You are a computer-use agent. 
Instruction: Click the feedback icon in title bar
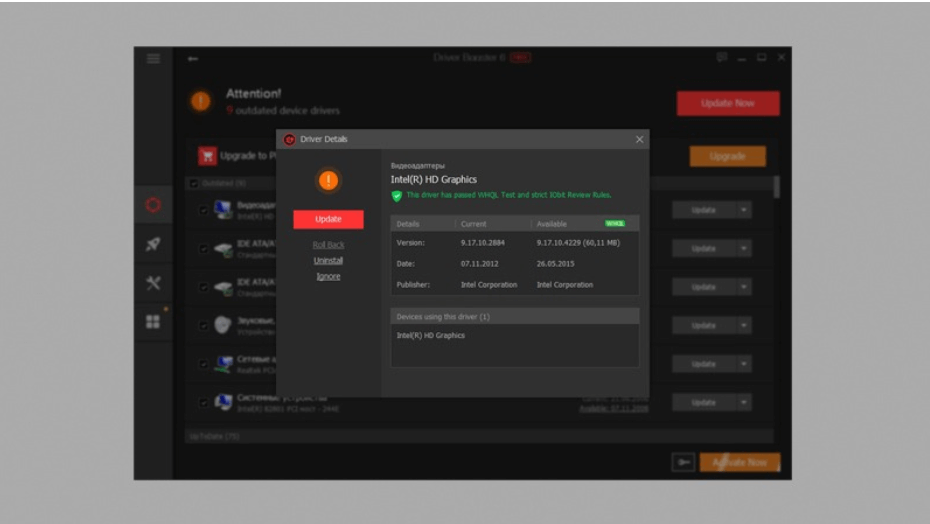pos(722,58)
